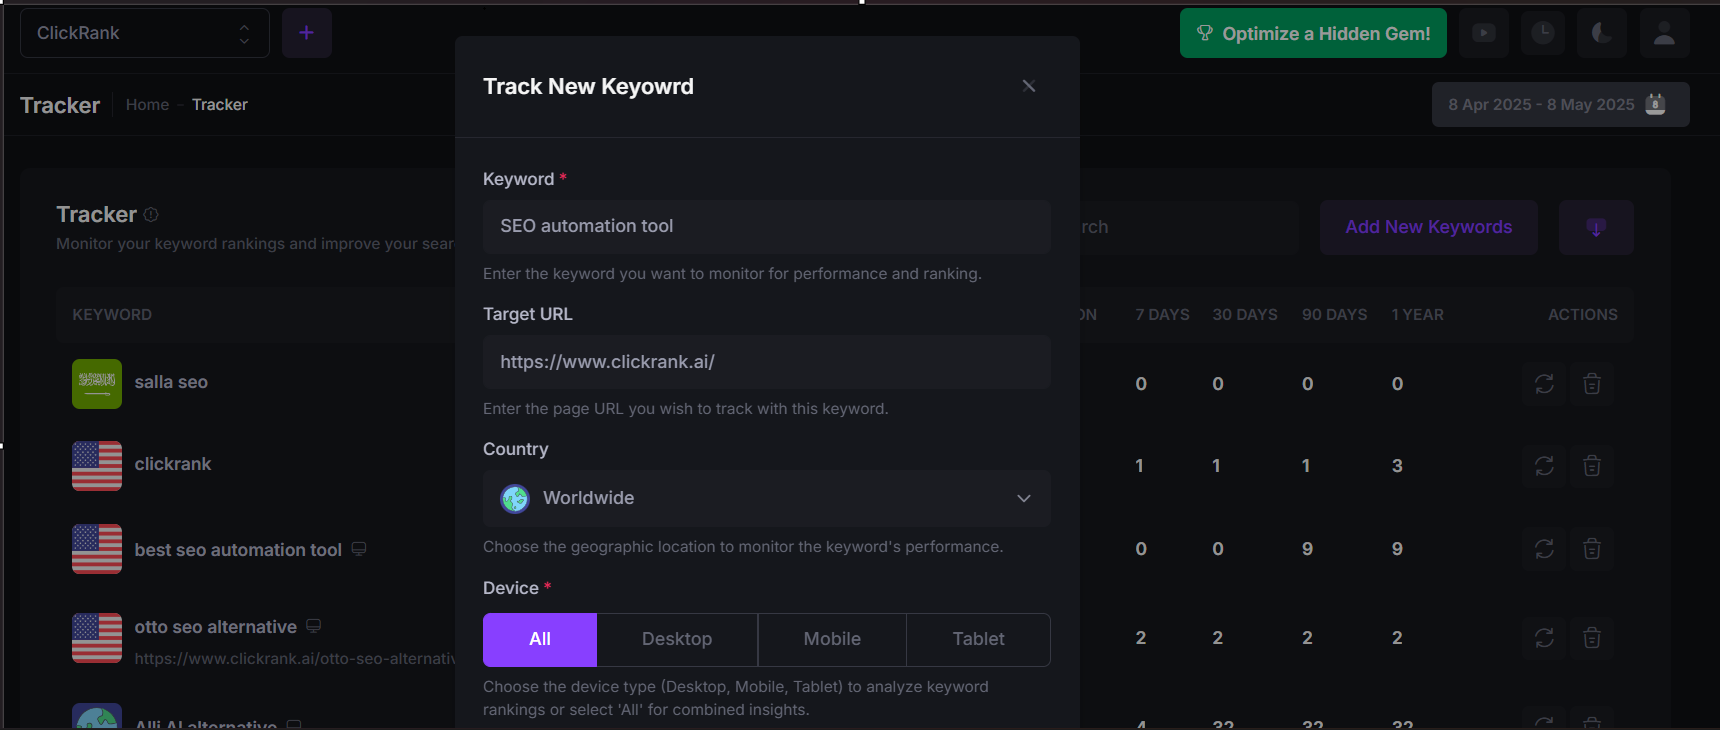Toggle dark mode moon icon

click(1602, 33)
